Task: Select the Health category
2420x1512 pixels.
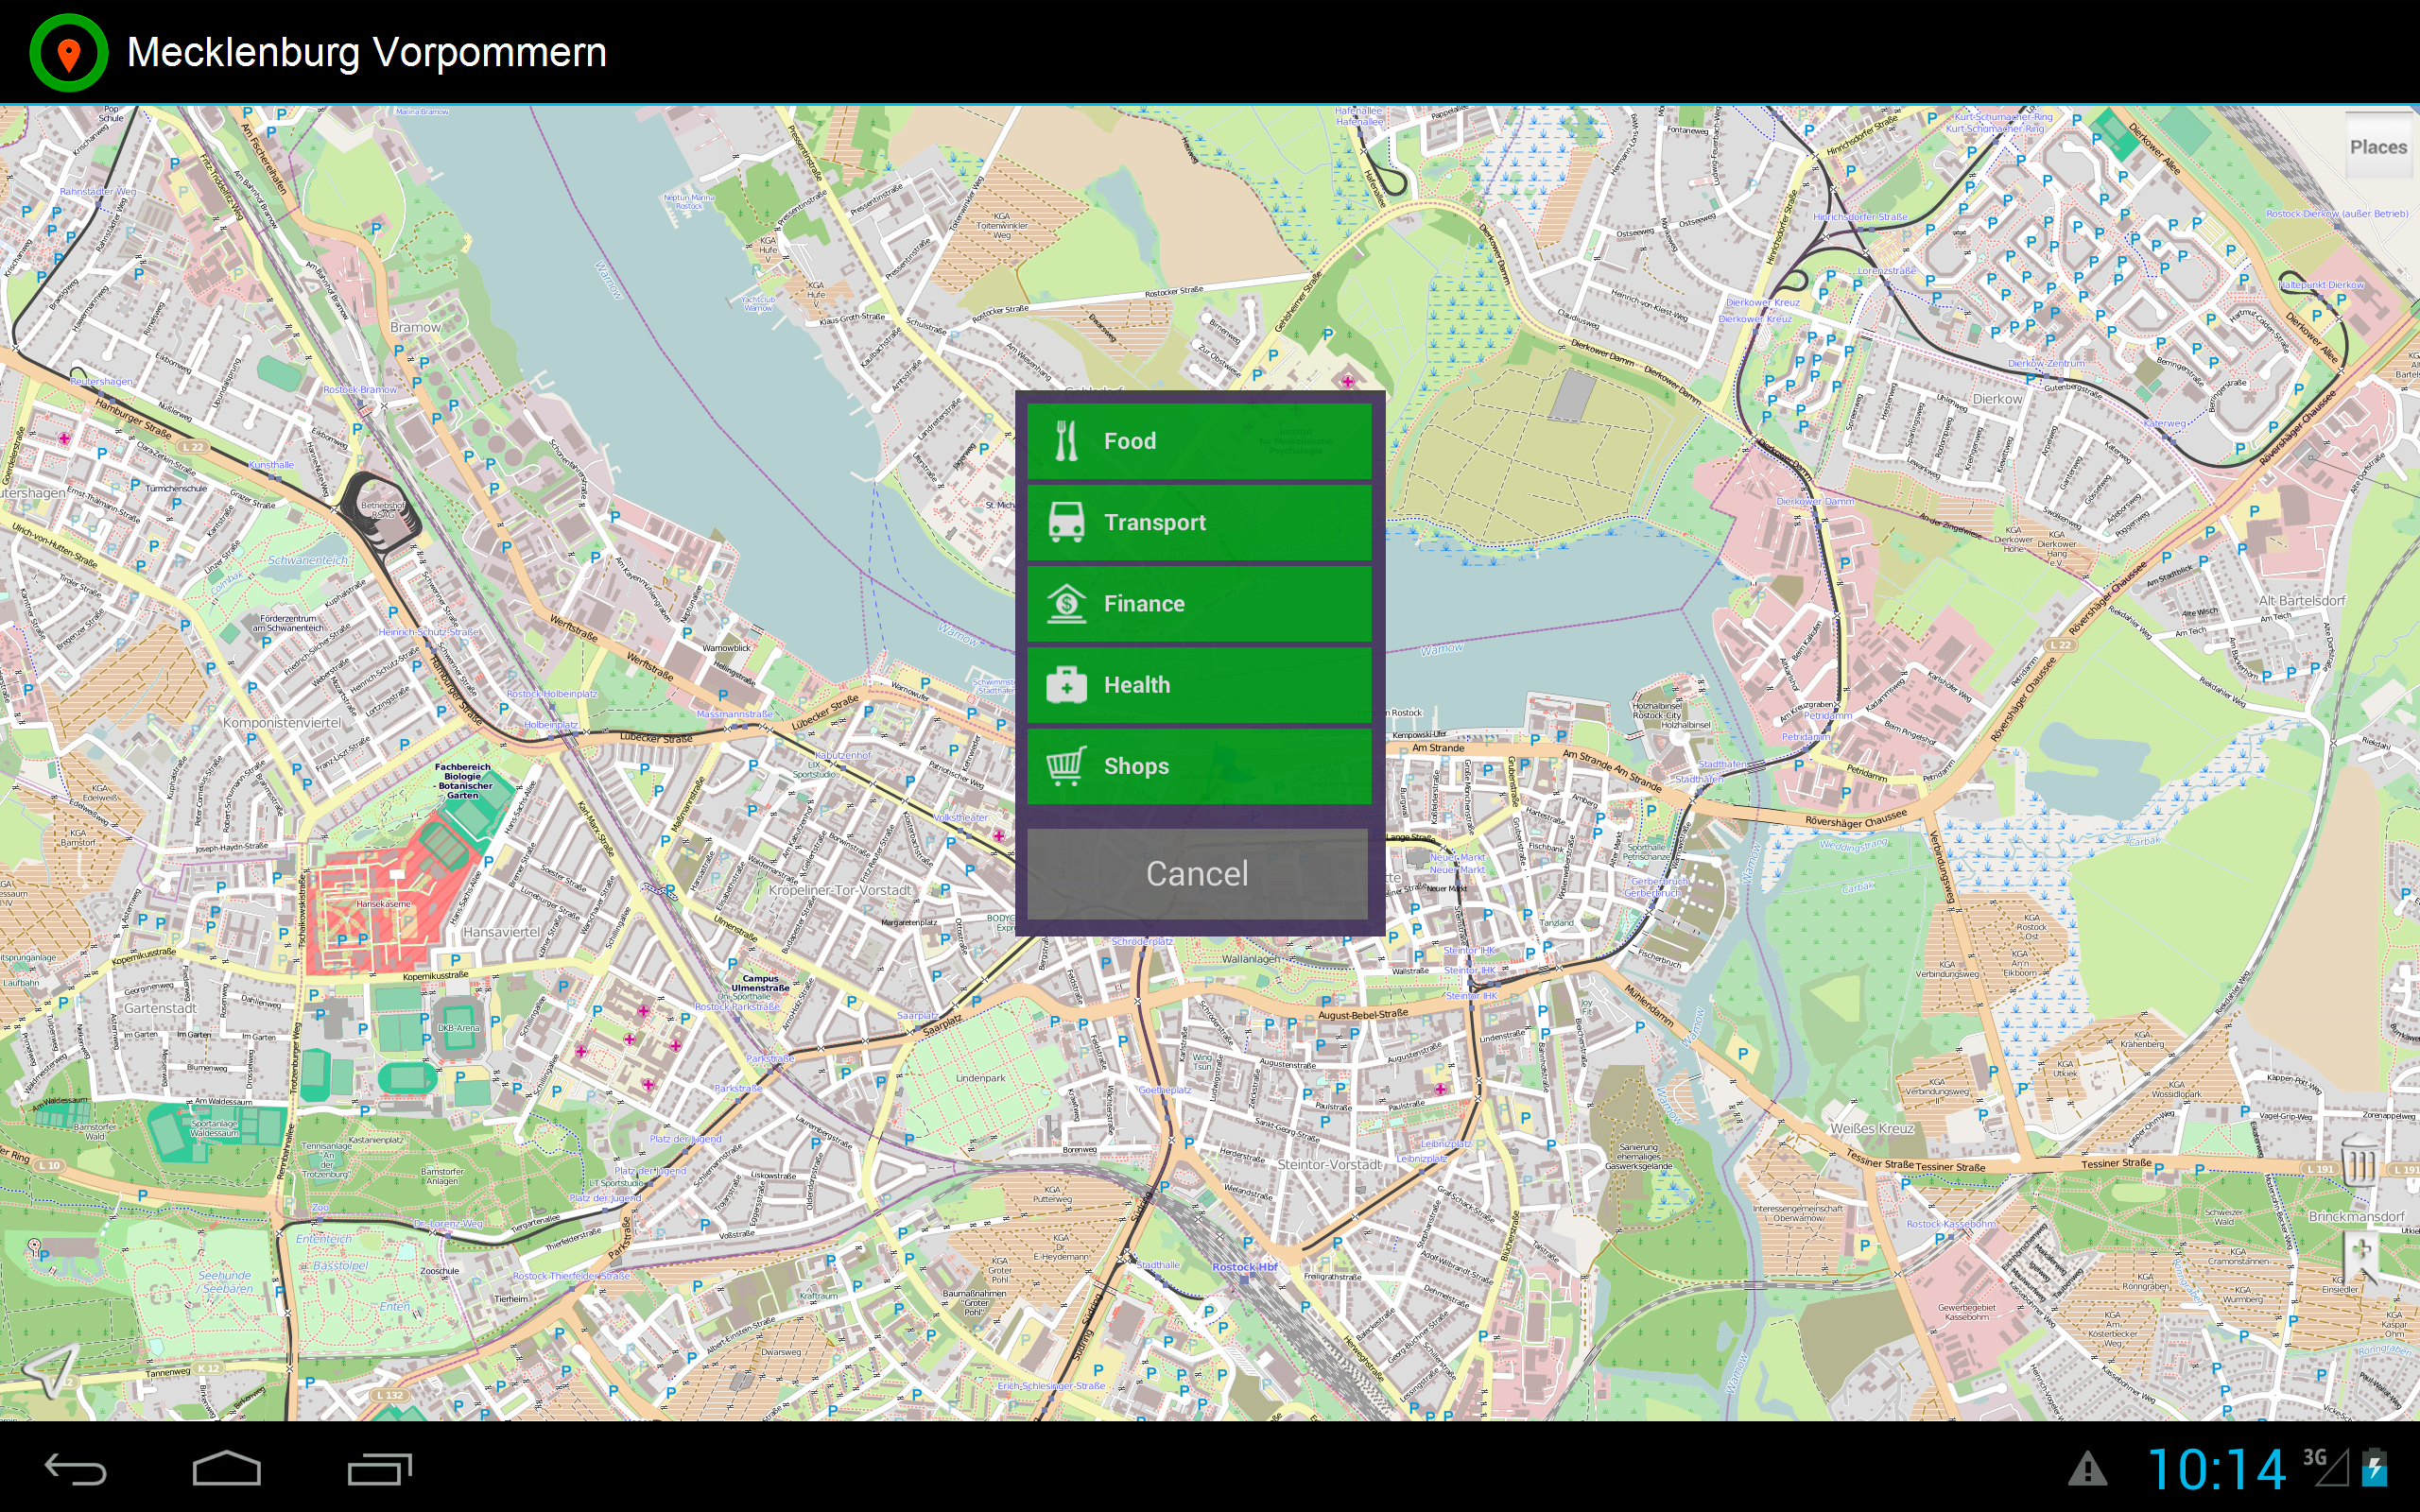Action: (1198, 685)
